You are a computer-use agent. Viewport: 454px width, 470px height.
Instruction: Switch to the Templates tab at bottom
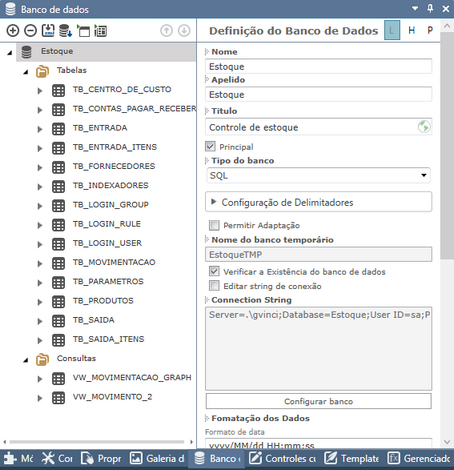click(352, 459)
